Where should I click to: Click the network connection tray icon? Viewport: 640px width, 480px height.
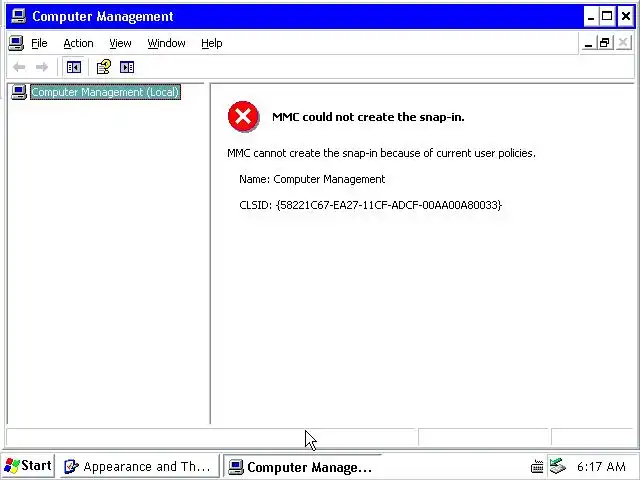(558, 466)
